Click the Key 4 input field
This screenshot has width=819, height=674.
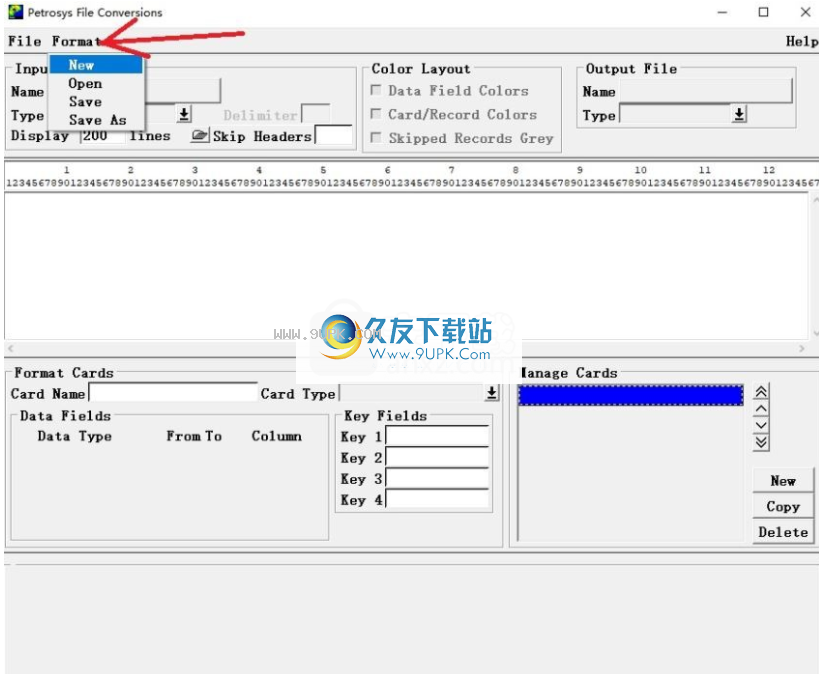click(437, 499)
